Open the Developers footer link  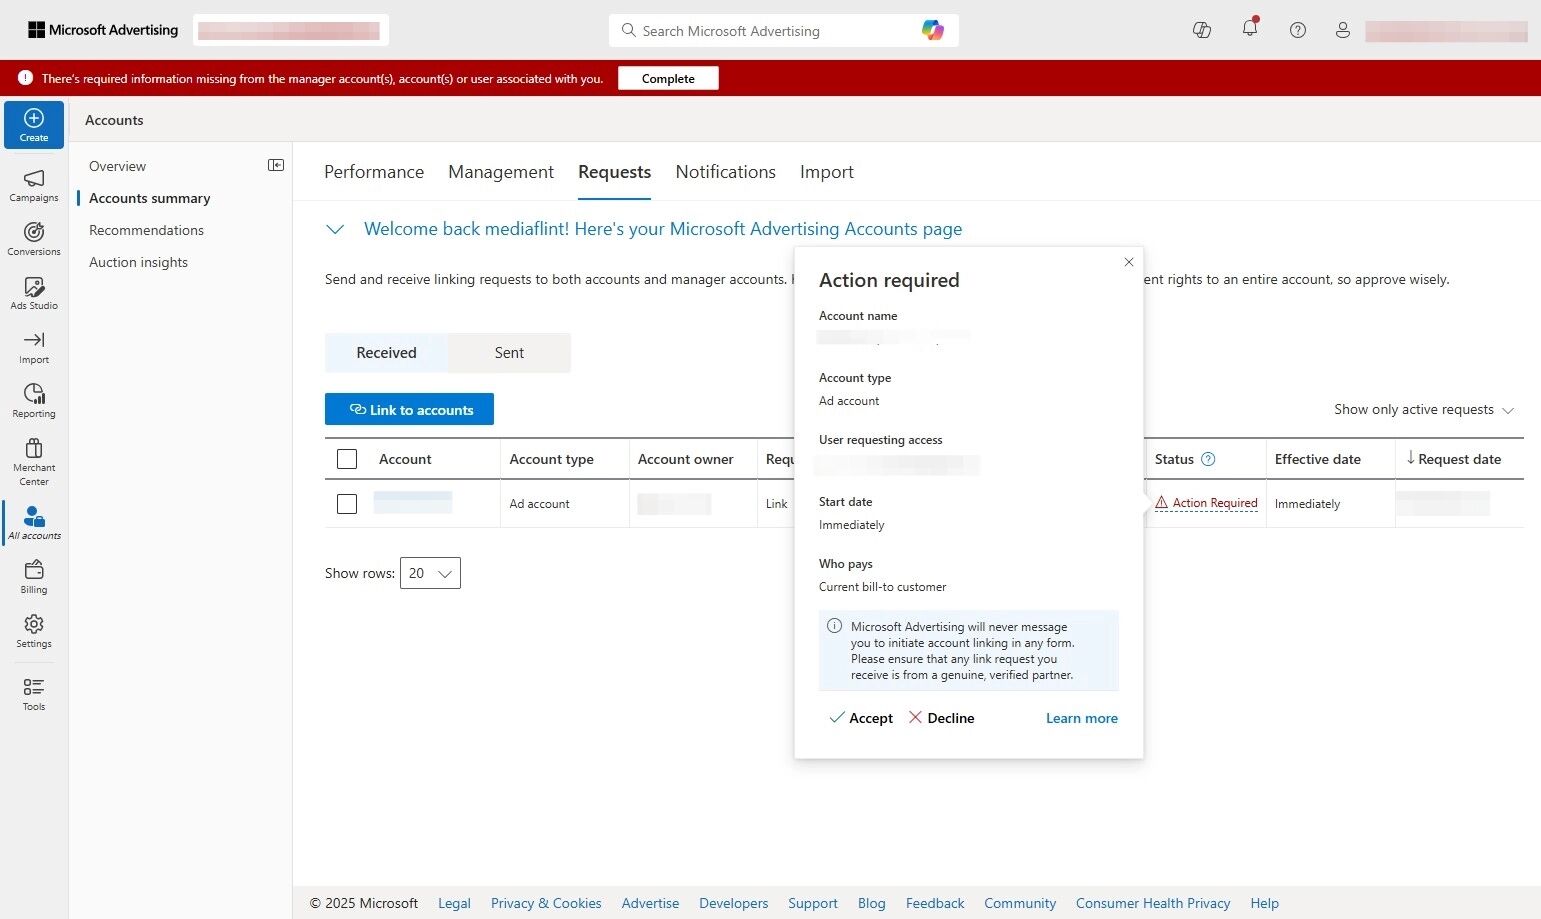(733, 903)
